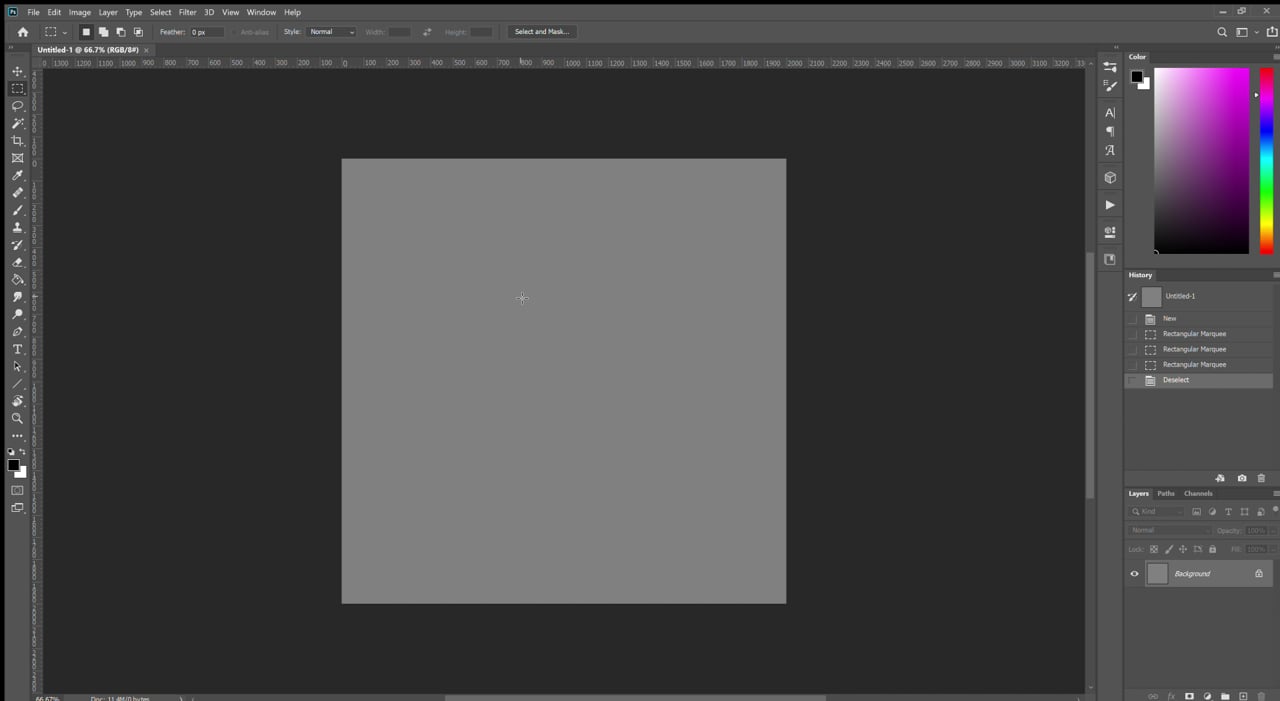Delete current history state with trash icon
The width and height of the screenshot is (1280, 701).
click(1261, 479)
